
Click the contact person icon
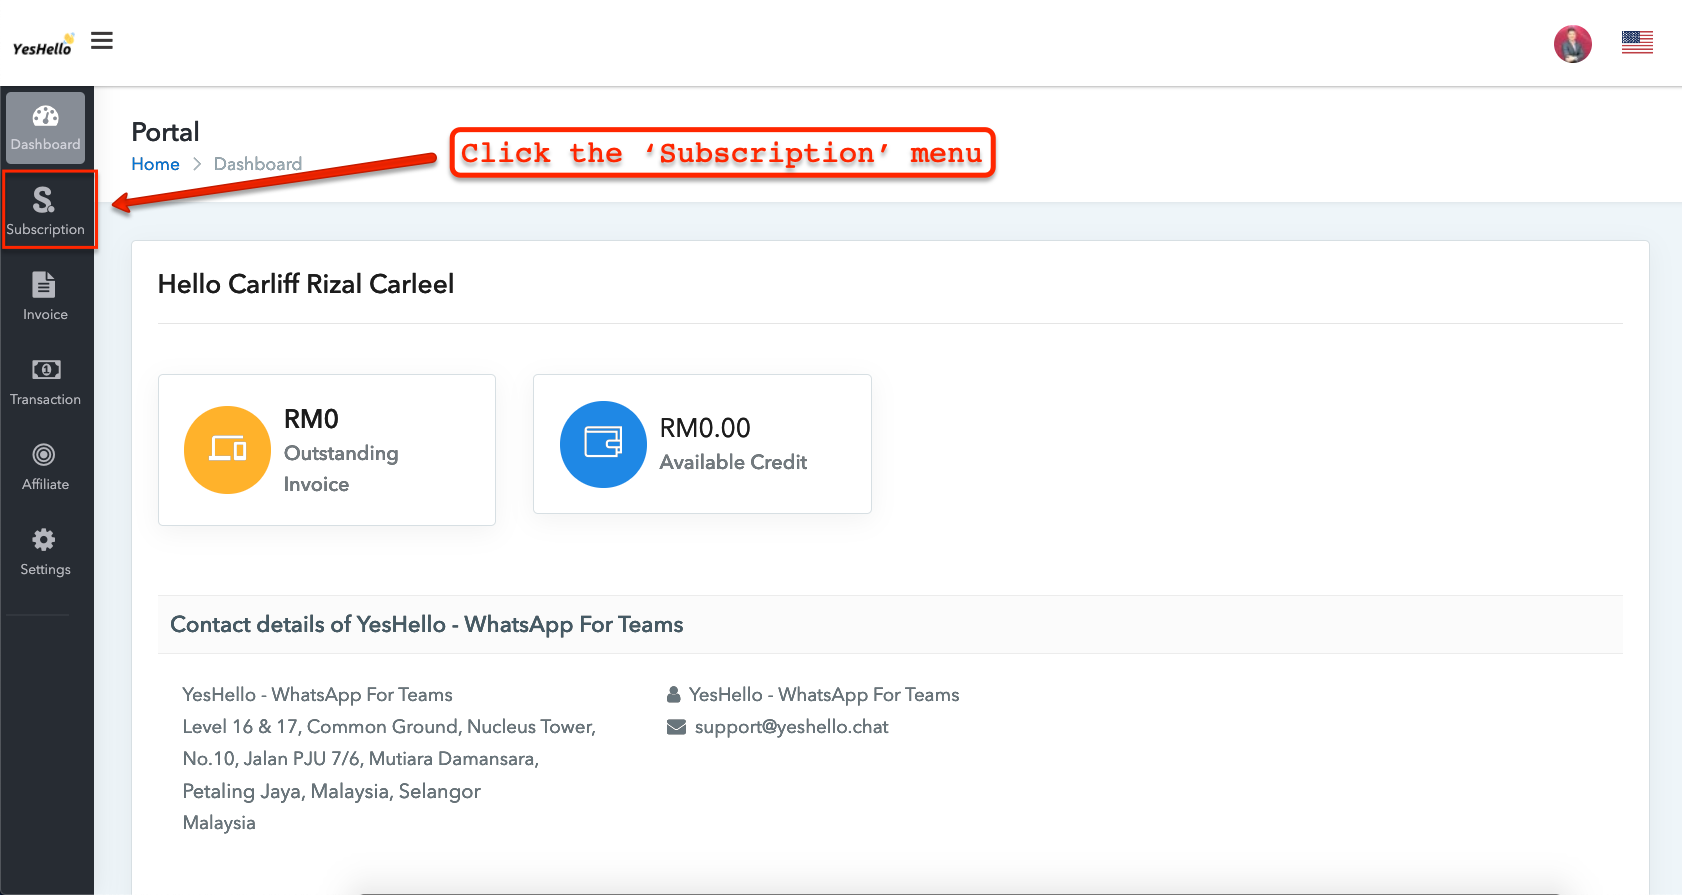[674, 695]
